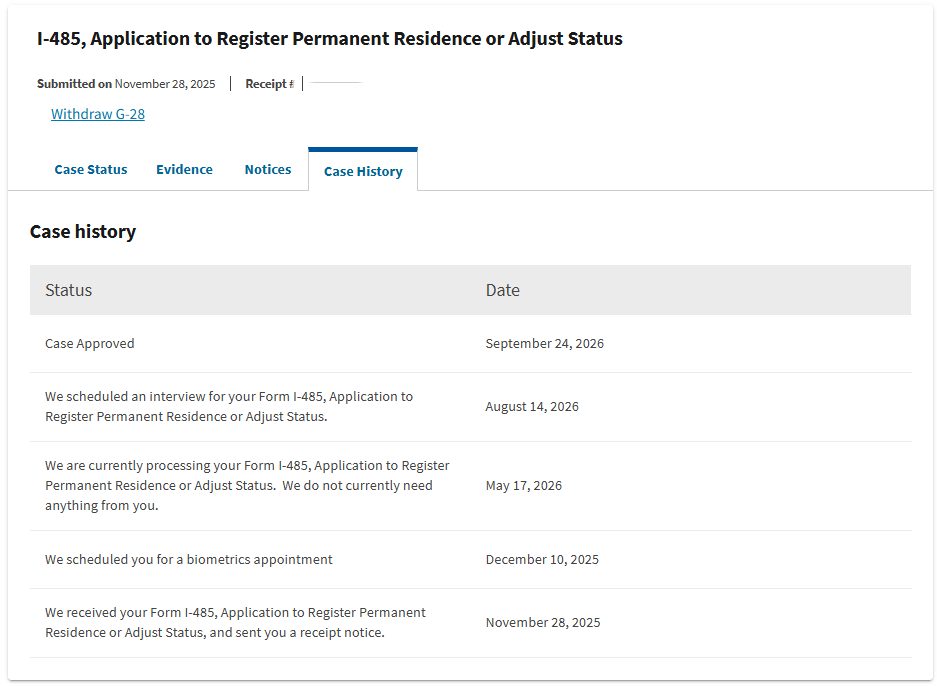Open the Case Status tab
Viewport: 937px width, 686px height.
click(91, 170)
